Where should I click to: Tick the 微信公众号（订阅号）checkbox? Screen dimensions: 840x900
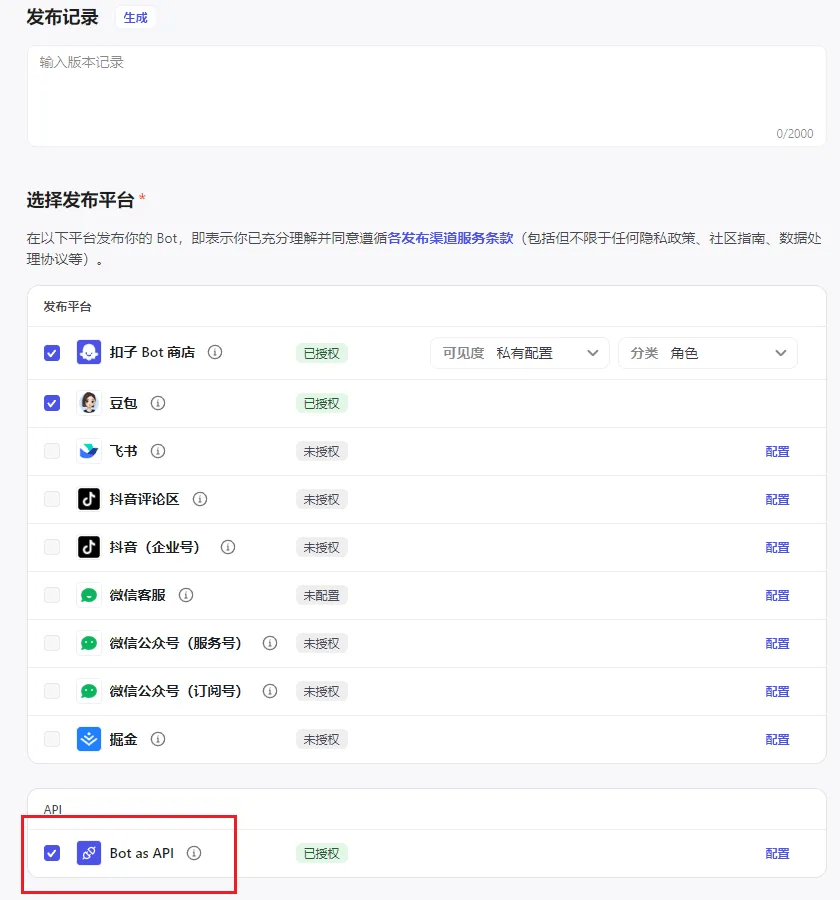click(x=52, y=691)
